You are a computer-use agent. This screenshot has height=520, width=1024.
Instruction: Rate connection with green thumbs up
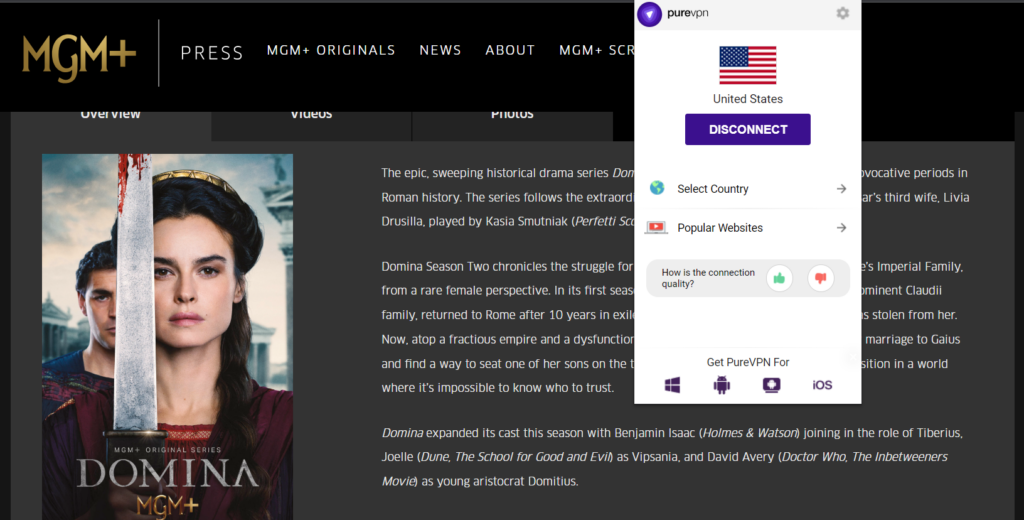tap(779, 278)
